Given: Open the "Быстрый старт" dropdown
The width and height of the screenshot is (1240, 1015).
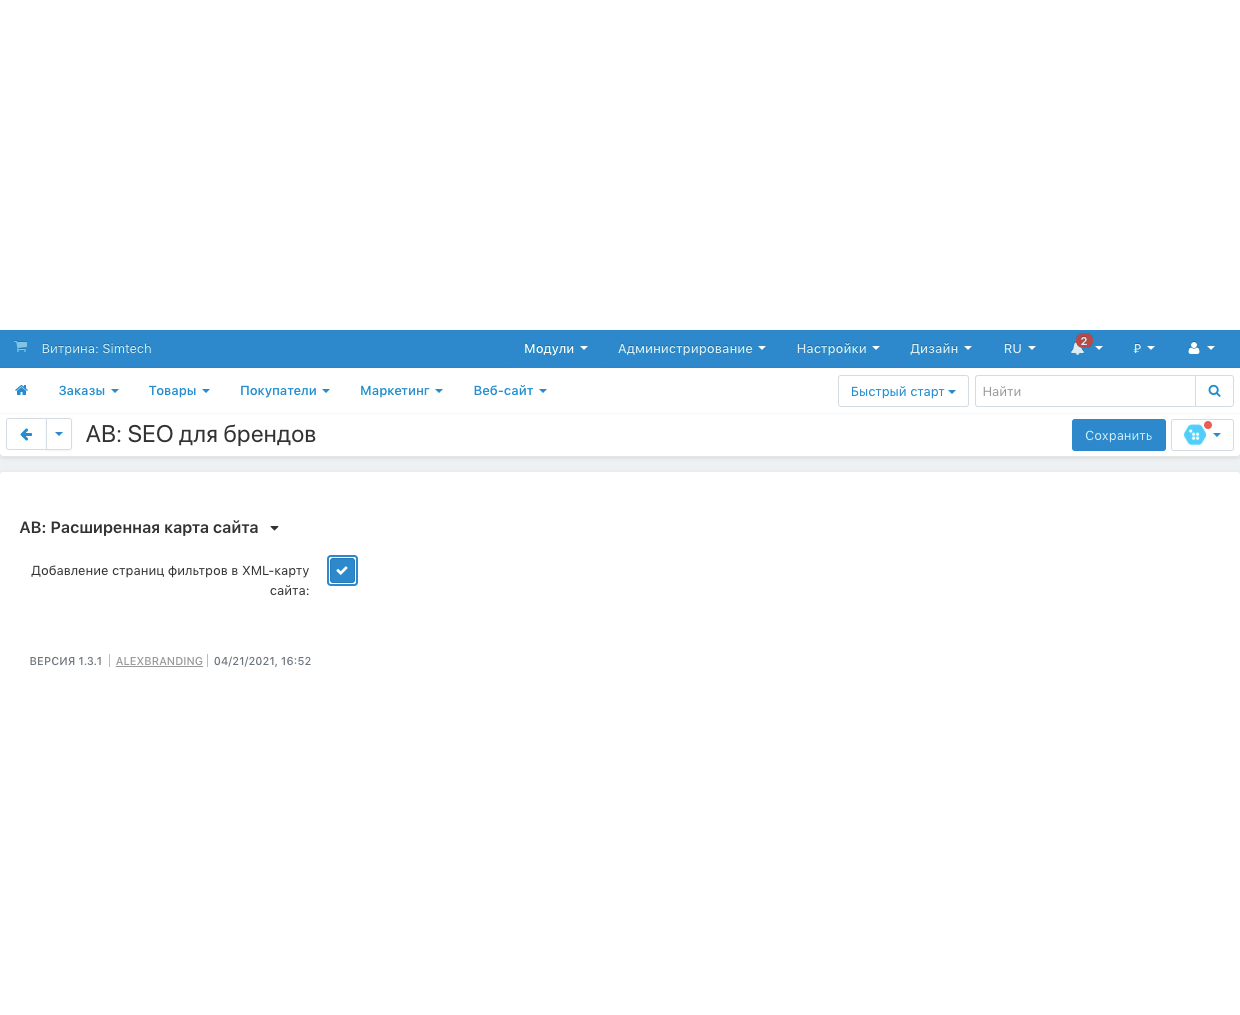Looking at the screenshot, I should (x=902, y=391).
